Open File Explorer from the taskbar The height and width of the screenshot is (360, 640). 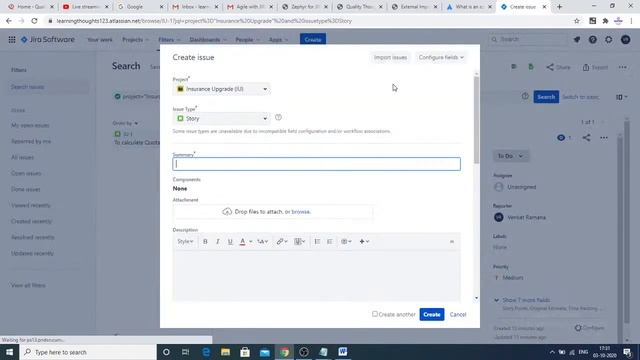tap(225, 352)
